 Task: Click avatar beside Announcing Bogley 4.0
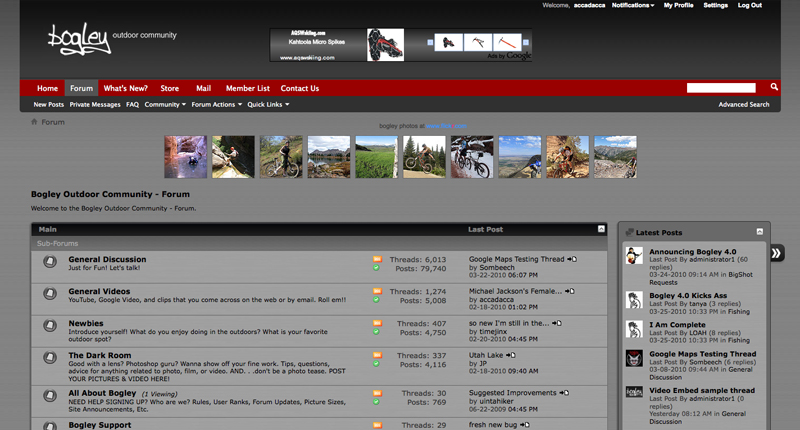click(x=634, y=256)
